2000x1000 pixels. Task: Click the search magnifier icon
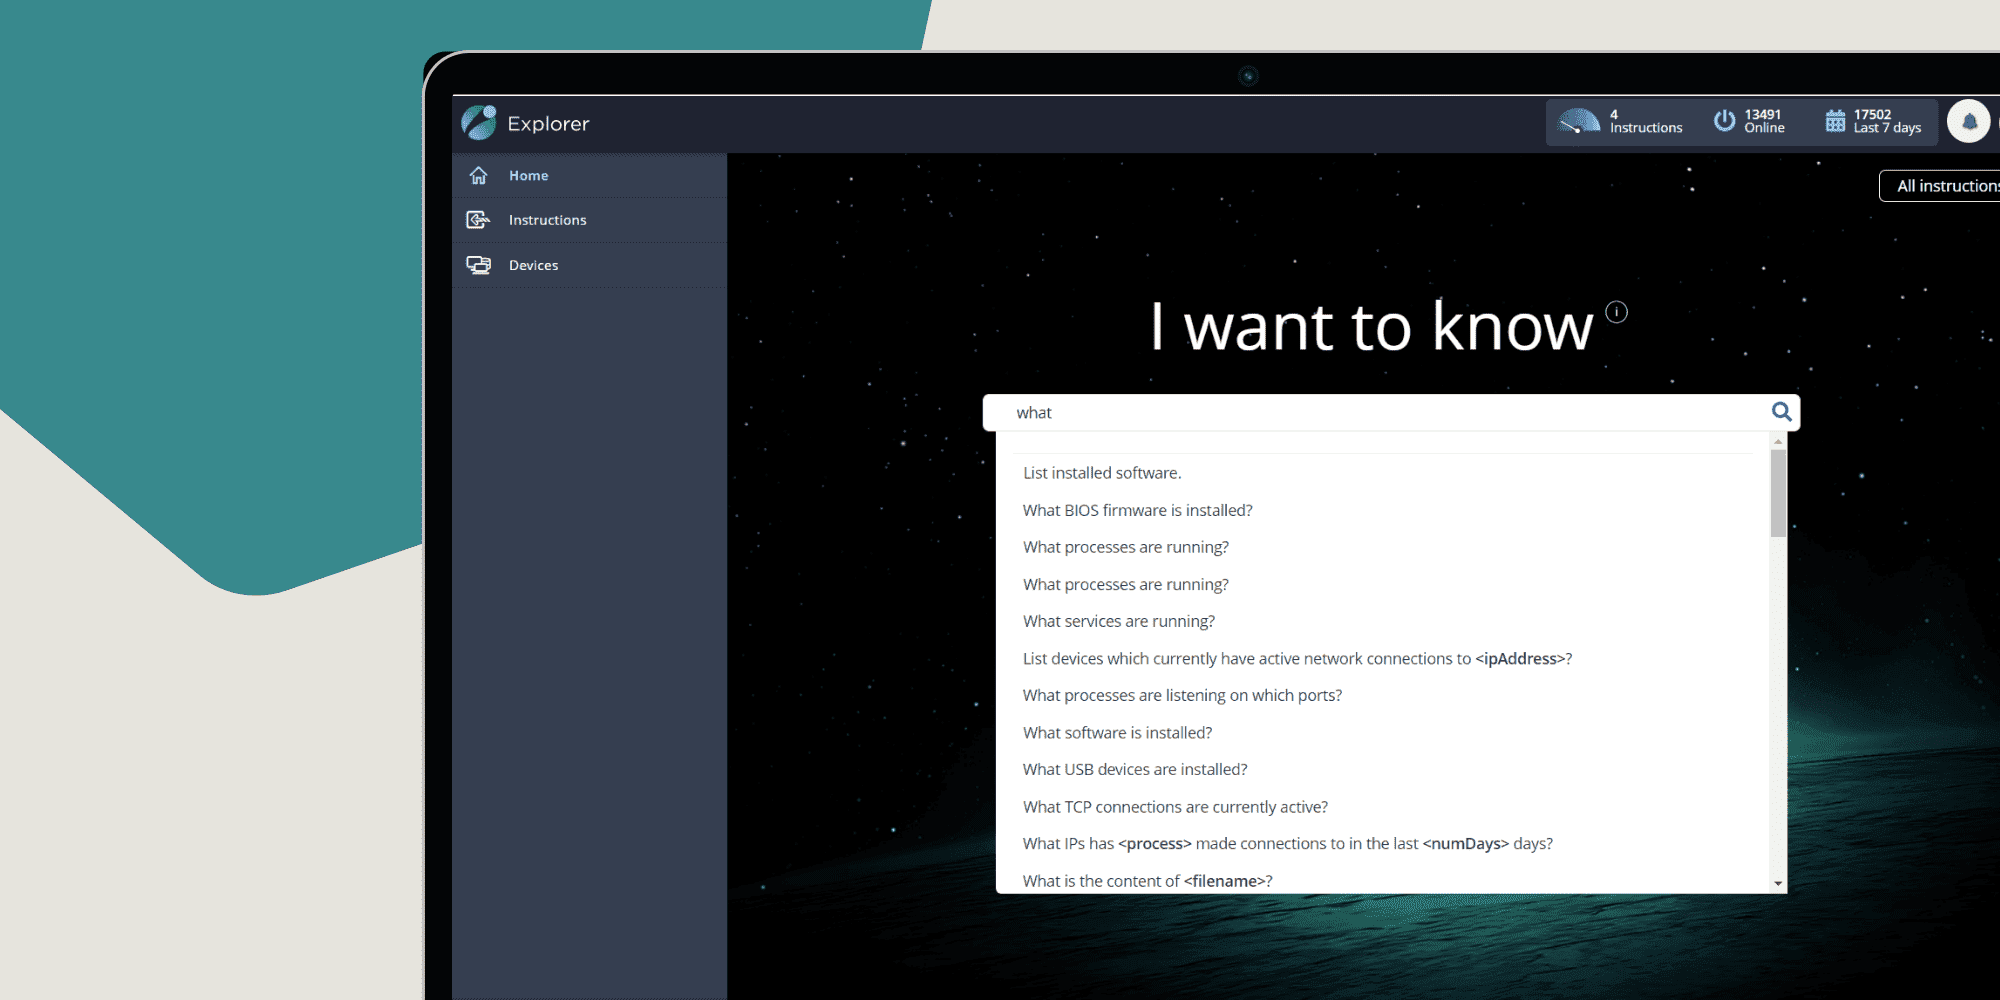coord(1781,412)
